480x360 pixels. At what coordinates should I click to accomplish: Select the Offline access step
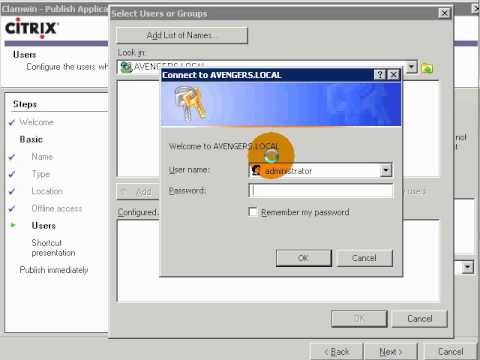click(57, 208)
